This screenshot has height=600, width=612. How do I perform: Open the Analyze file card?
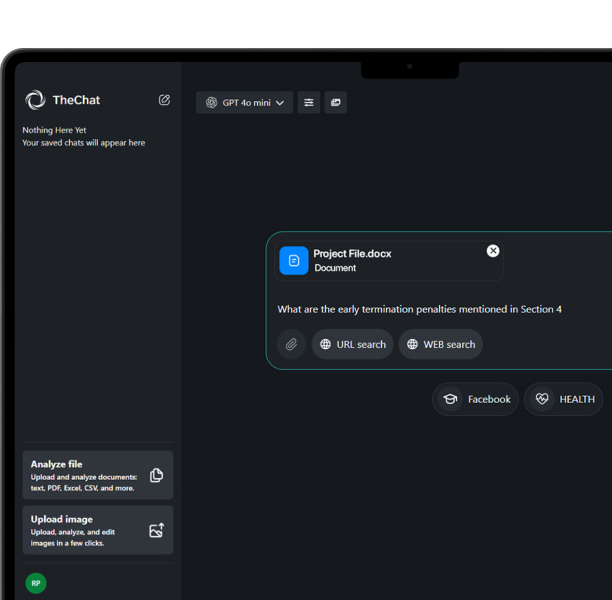98,475
